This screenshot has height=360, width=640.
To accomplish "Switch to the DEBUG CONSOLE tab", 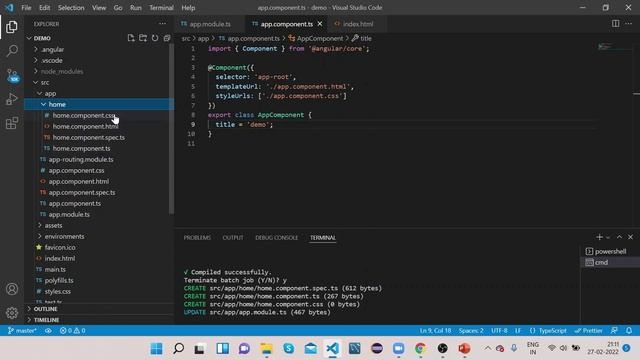I will coord(277,238).
